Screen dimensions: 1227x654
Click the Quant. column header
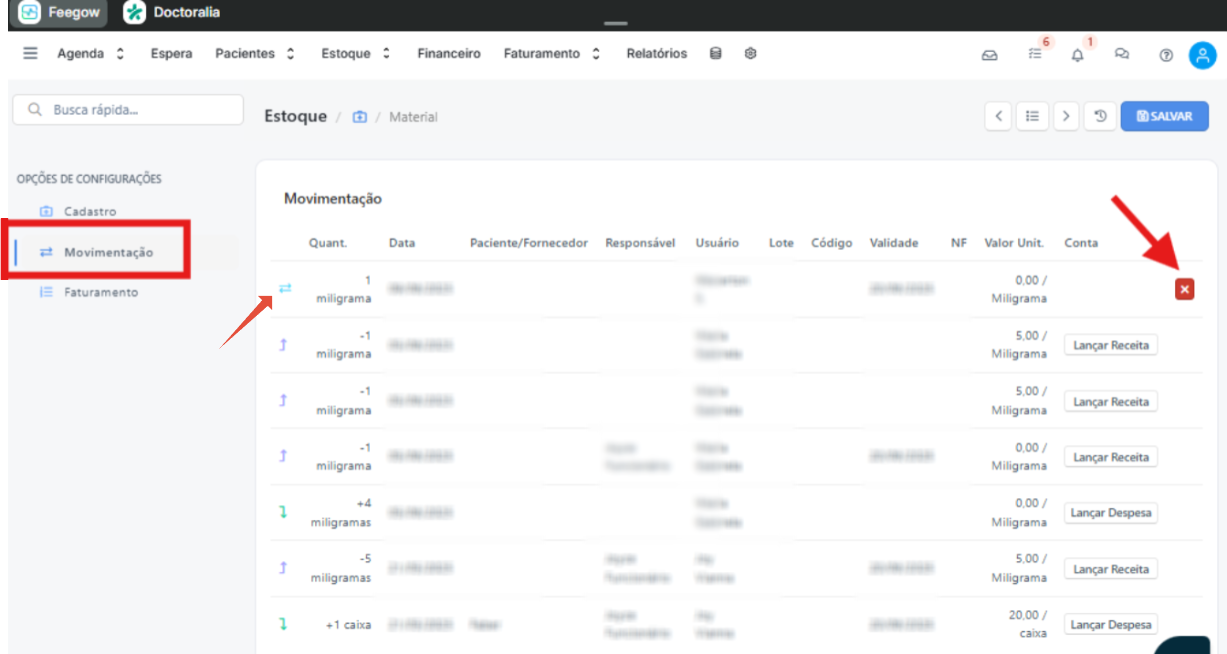[328, 243]
